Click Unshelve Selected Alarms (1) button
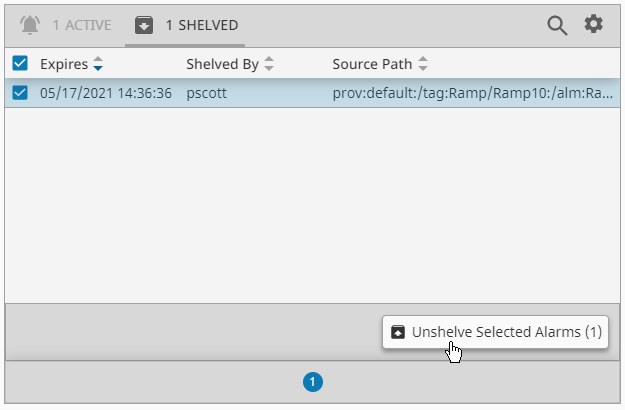 pyautogui.click(x=495, y=332)
